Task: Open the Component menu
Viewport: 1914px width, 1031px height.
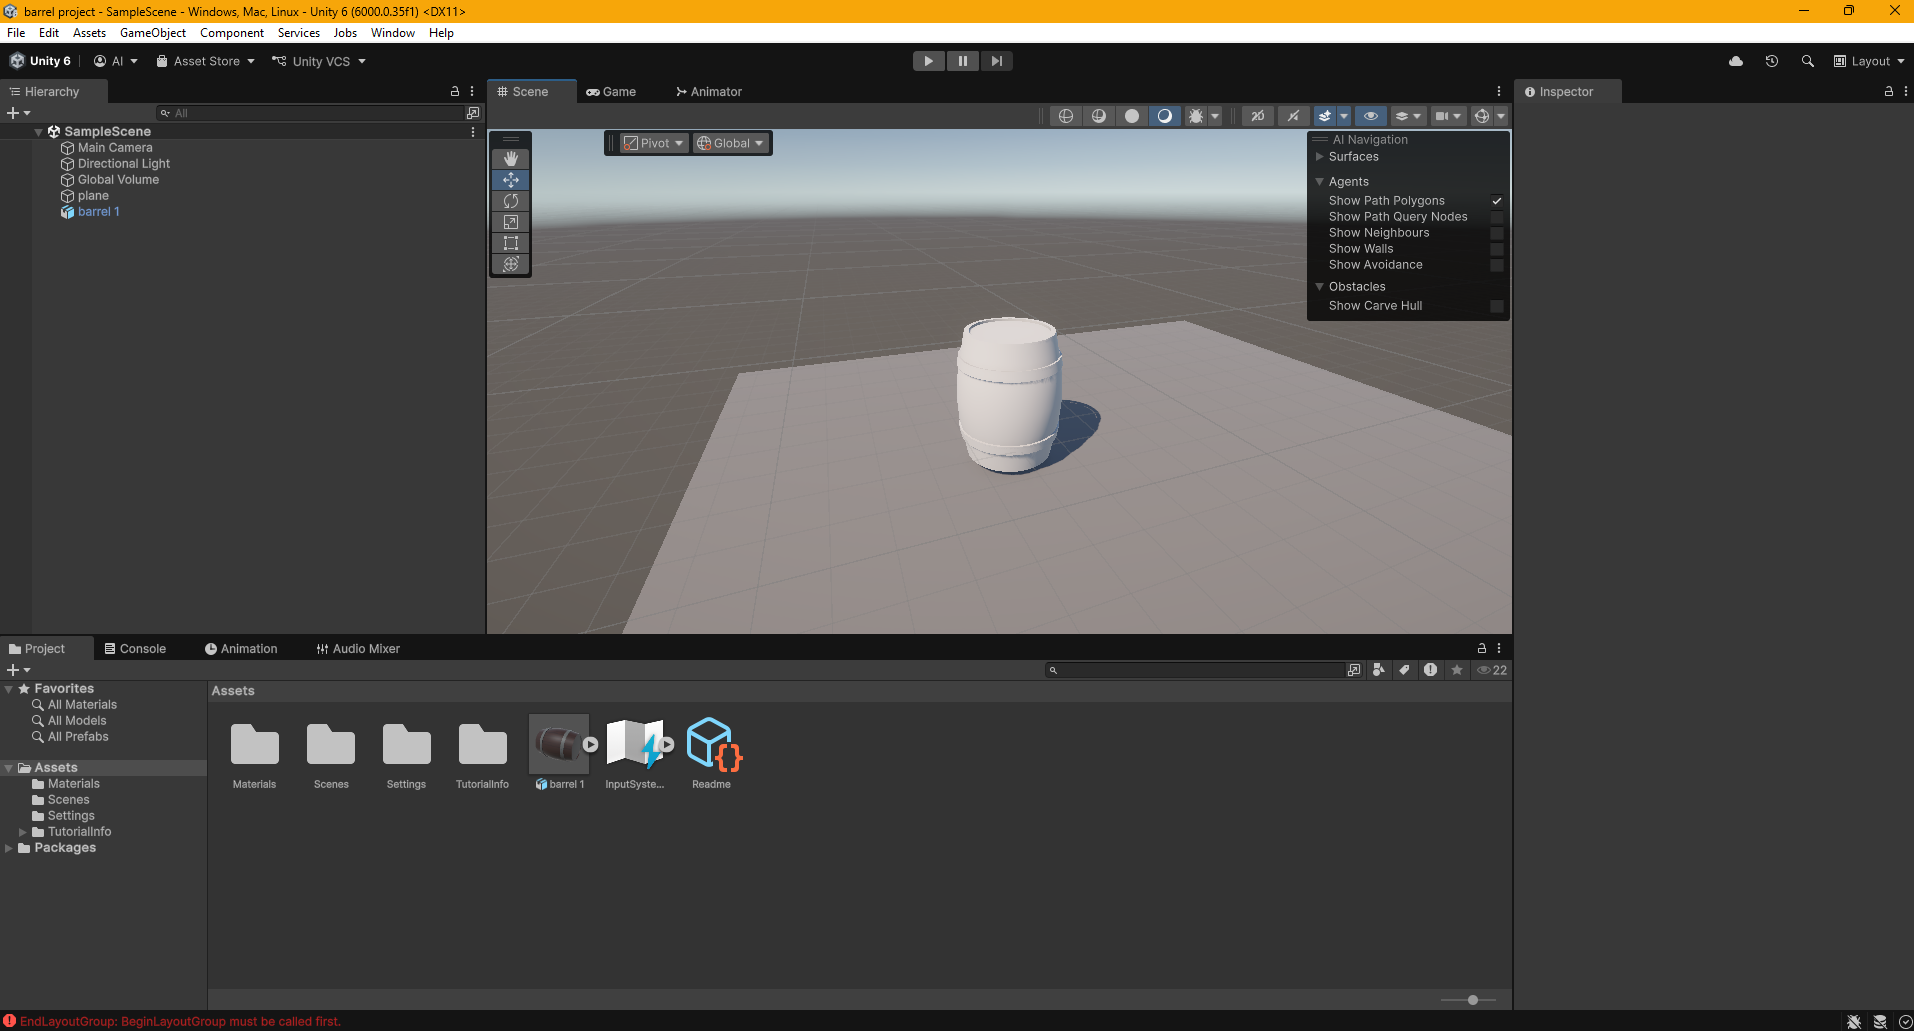Action: click(232, 33)
